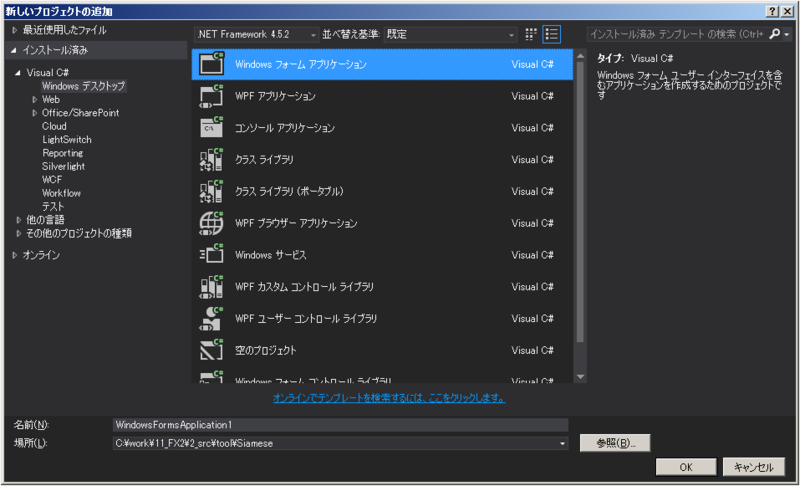Click the 参照(B)... browse button
800x486 pixels.
(615, 443)
